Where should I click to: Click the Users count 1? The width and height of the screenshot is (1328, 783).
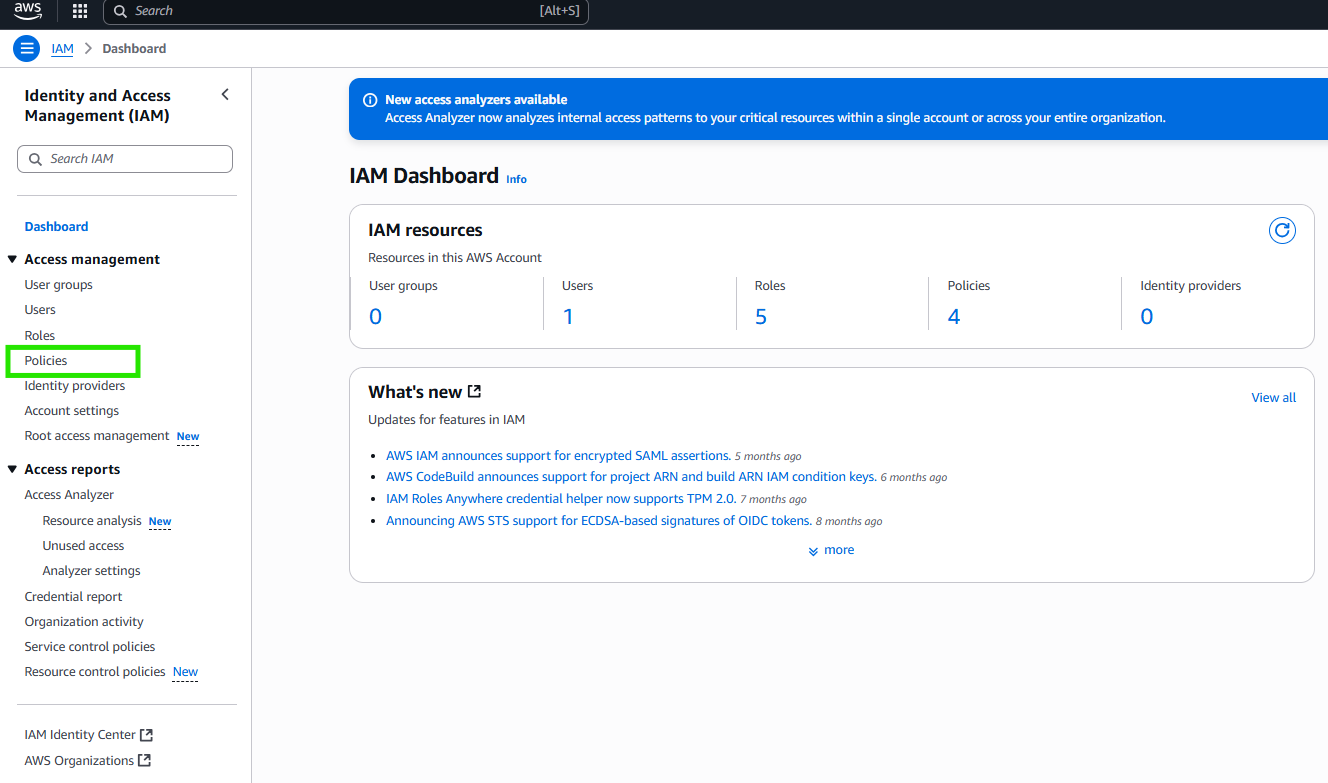pos(568,317)
